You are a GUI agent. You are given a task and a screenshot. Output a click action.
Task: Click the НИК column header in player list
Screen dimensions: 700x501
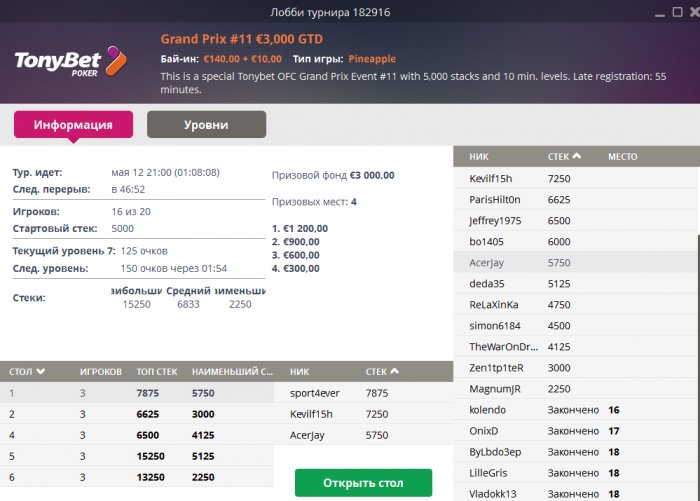tap(479, 157)
